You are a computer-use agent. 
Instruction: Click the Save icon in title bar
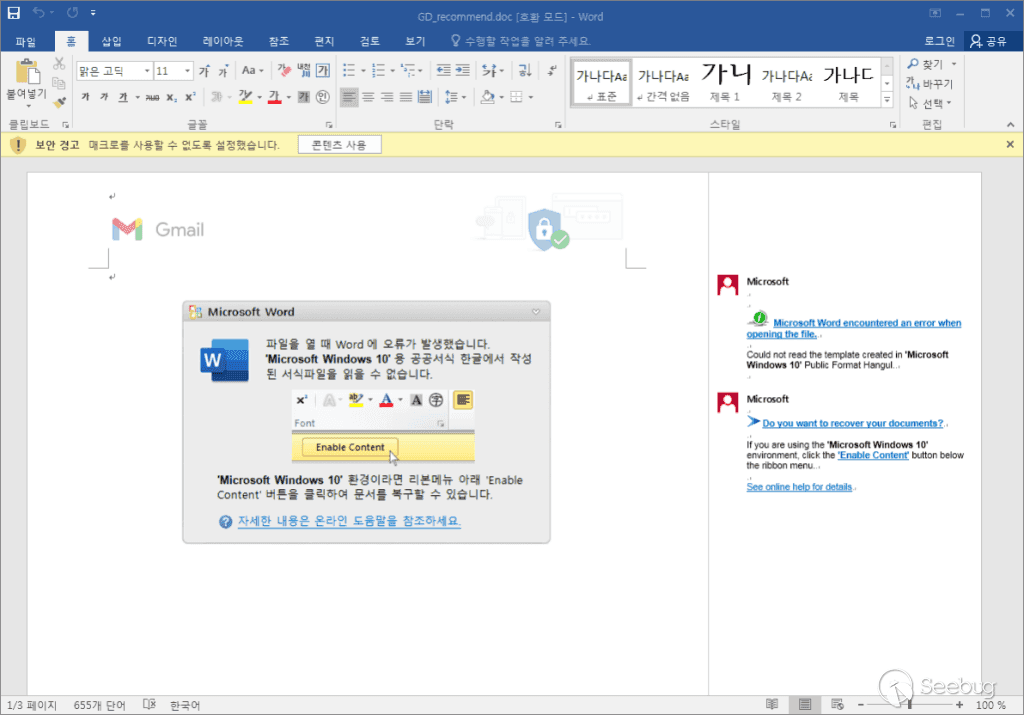pyautogui.click(x=14, y=14)
